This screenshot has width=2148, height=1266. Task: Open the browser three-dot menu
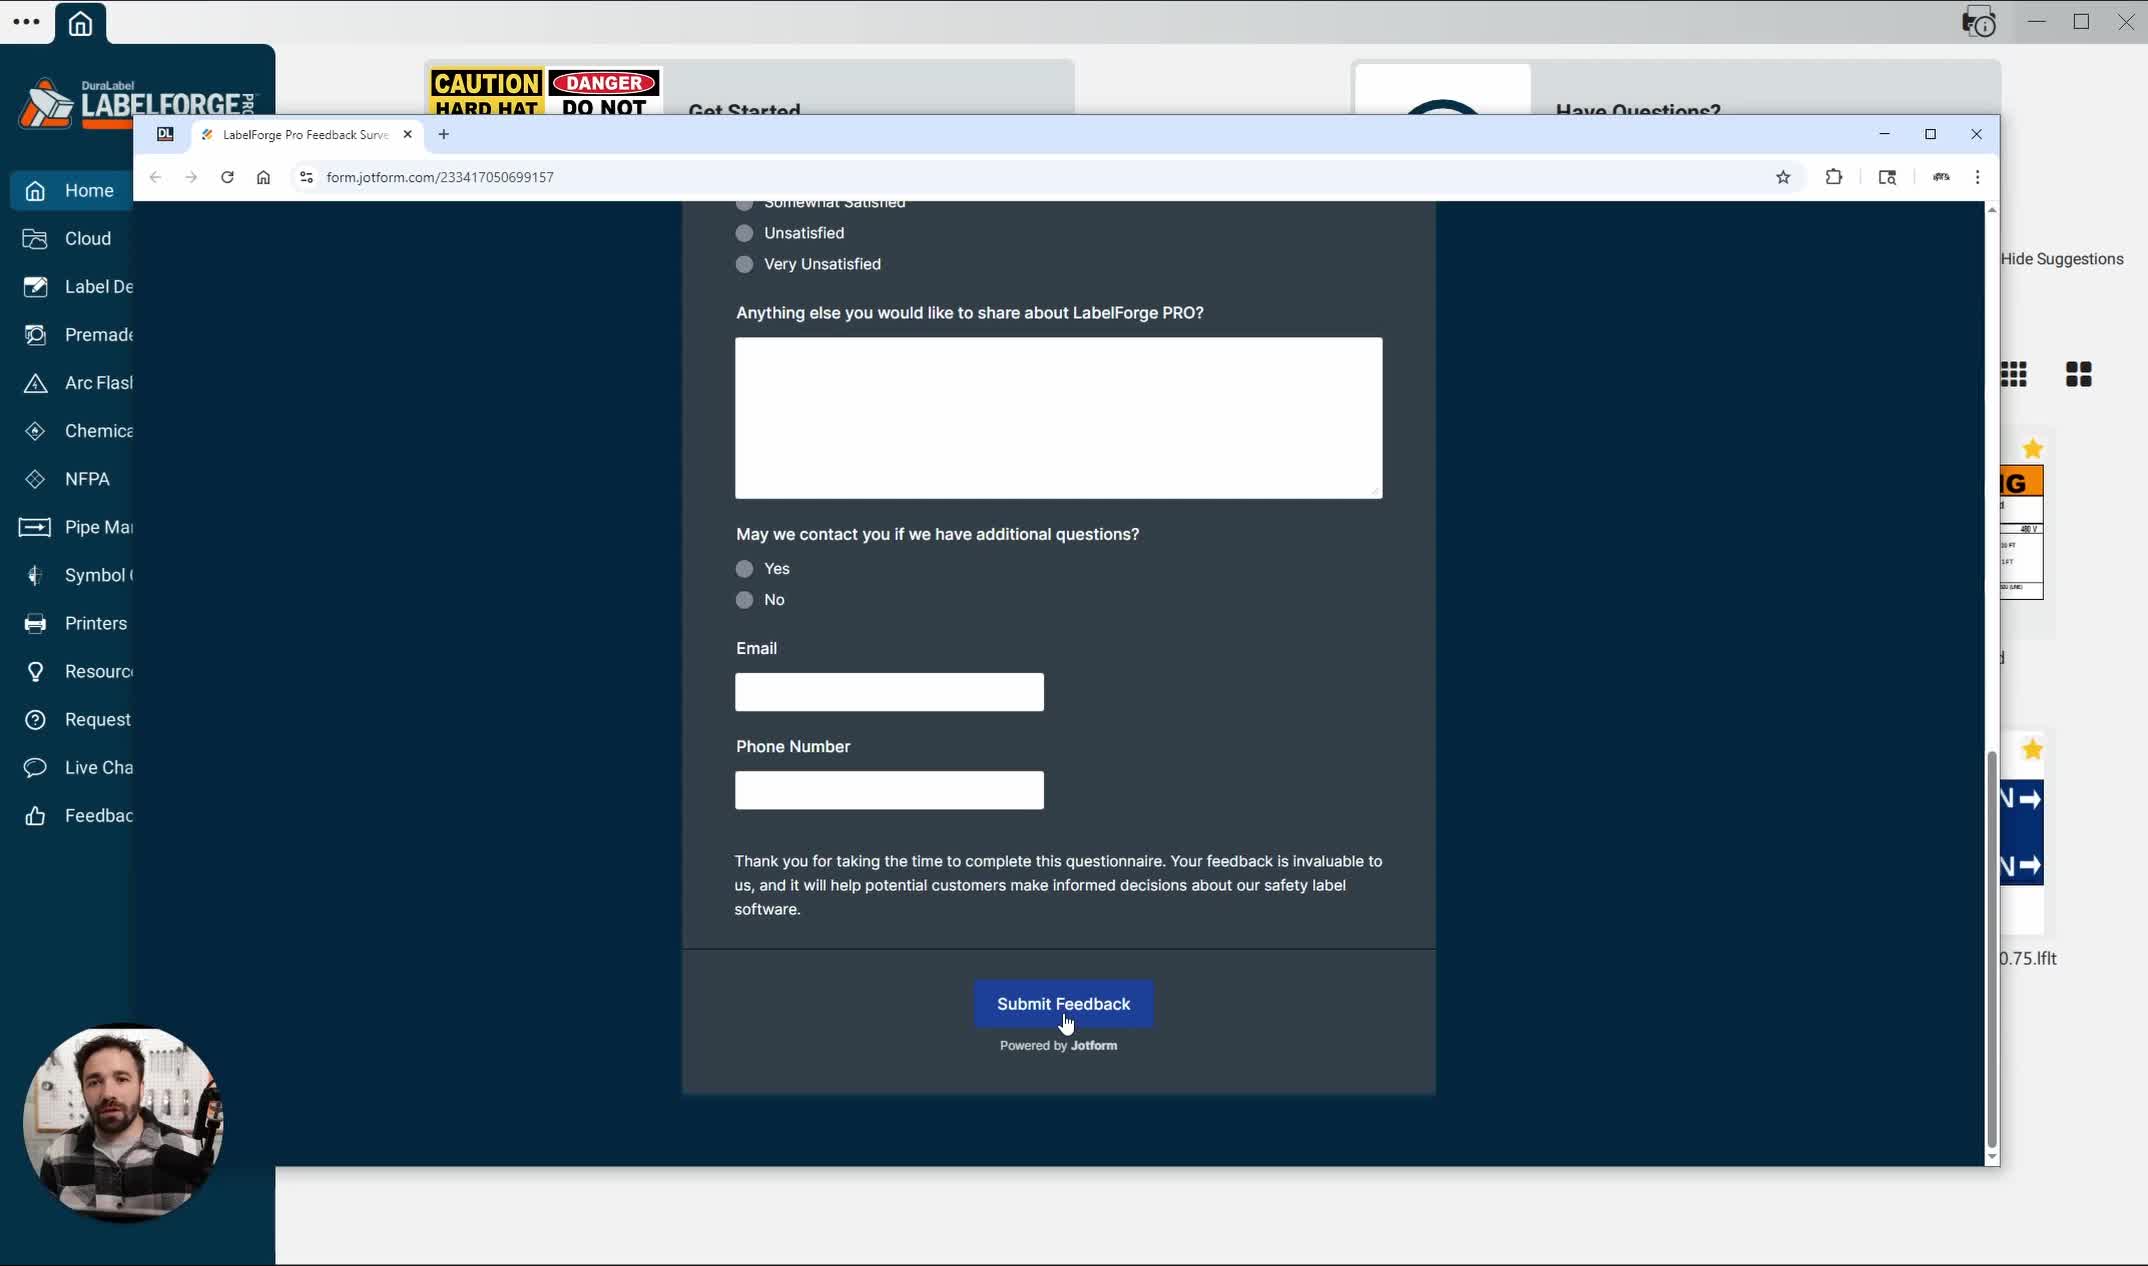[x=1977, y=177]
